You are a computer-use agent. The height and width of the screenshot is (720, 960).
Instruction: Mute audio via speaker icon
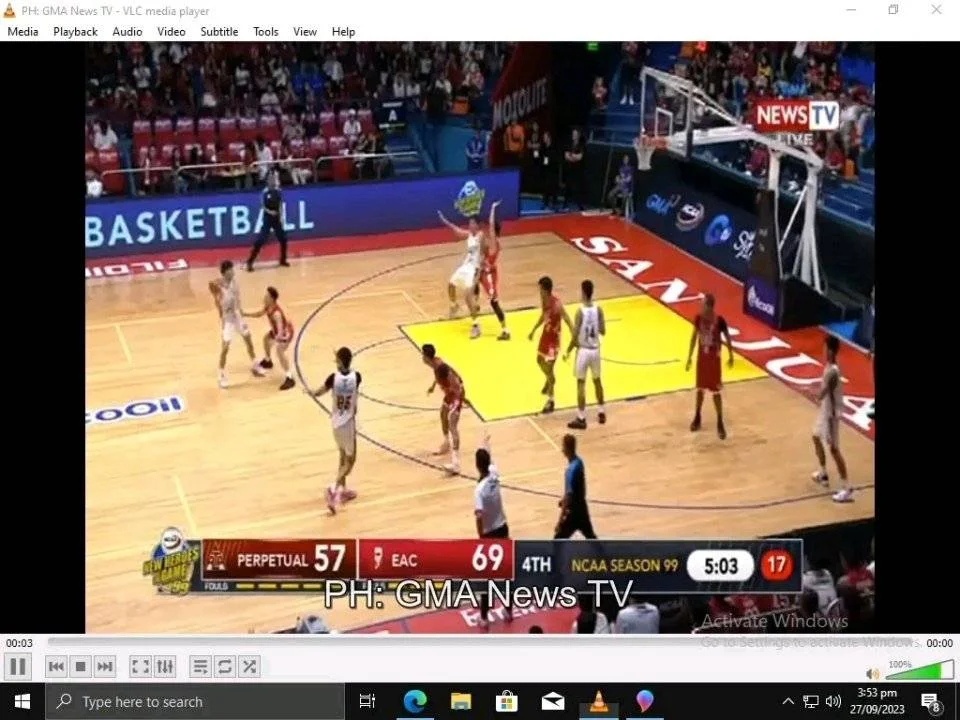(x=872, y=673)
